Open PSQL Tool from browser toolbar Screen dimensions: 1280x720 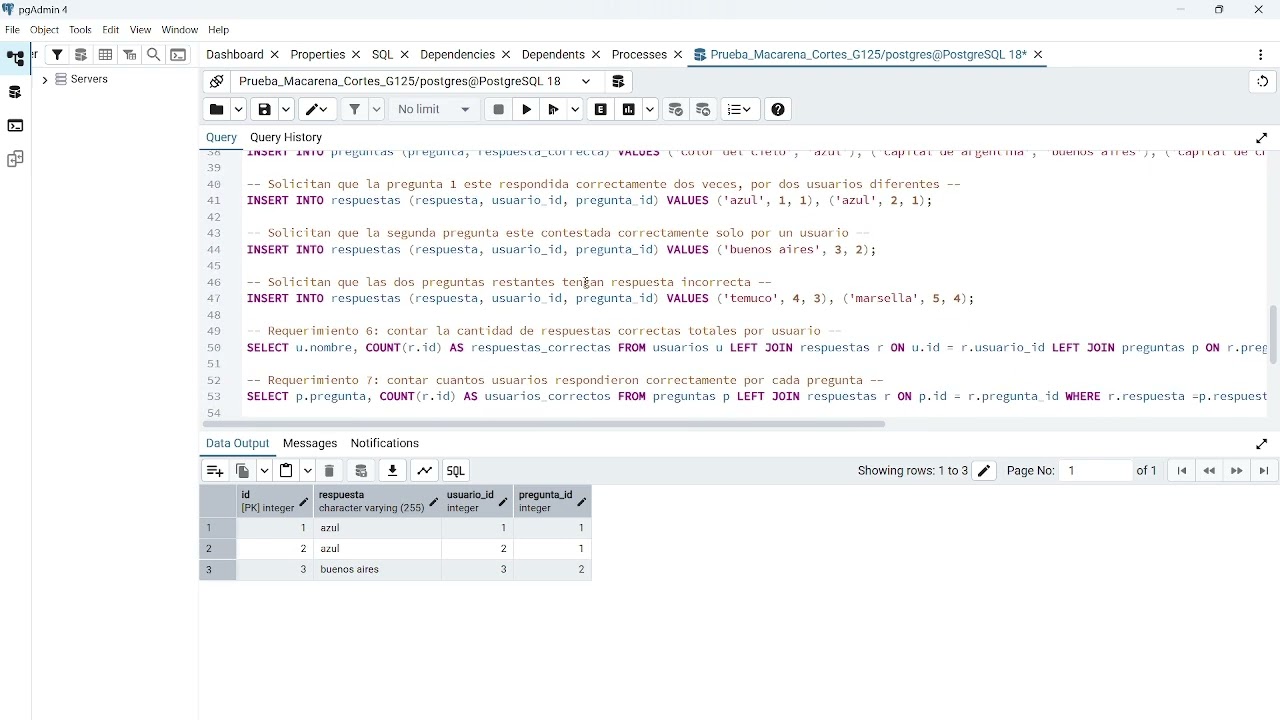point(178,55)
